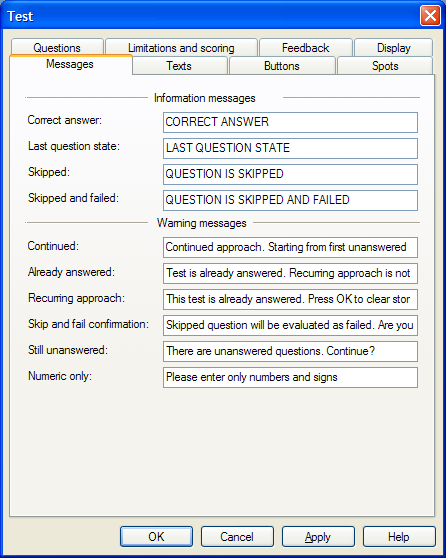Edit the Still unanswered message field
Viewport: 446px width, 558px height.
click(290, 352)
